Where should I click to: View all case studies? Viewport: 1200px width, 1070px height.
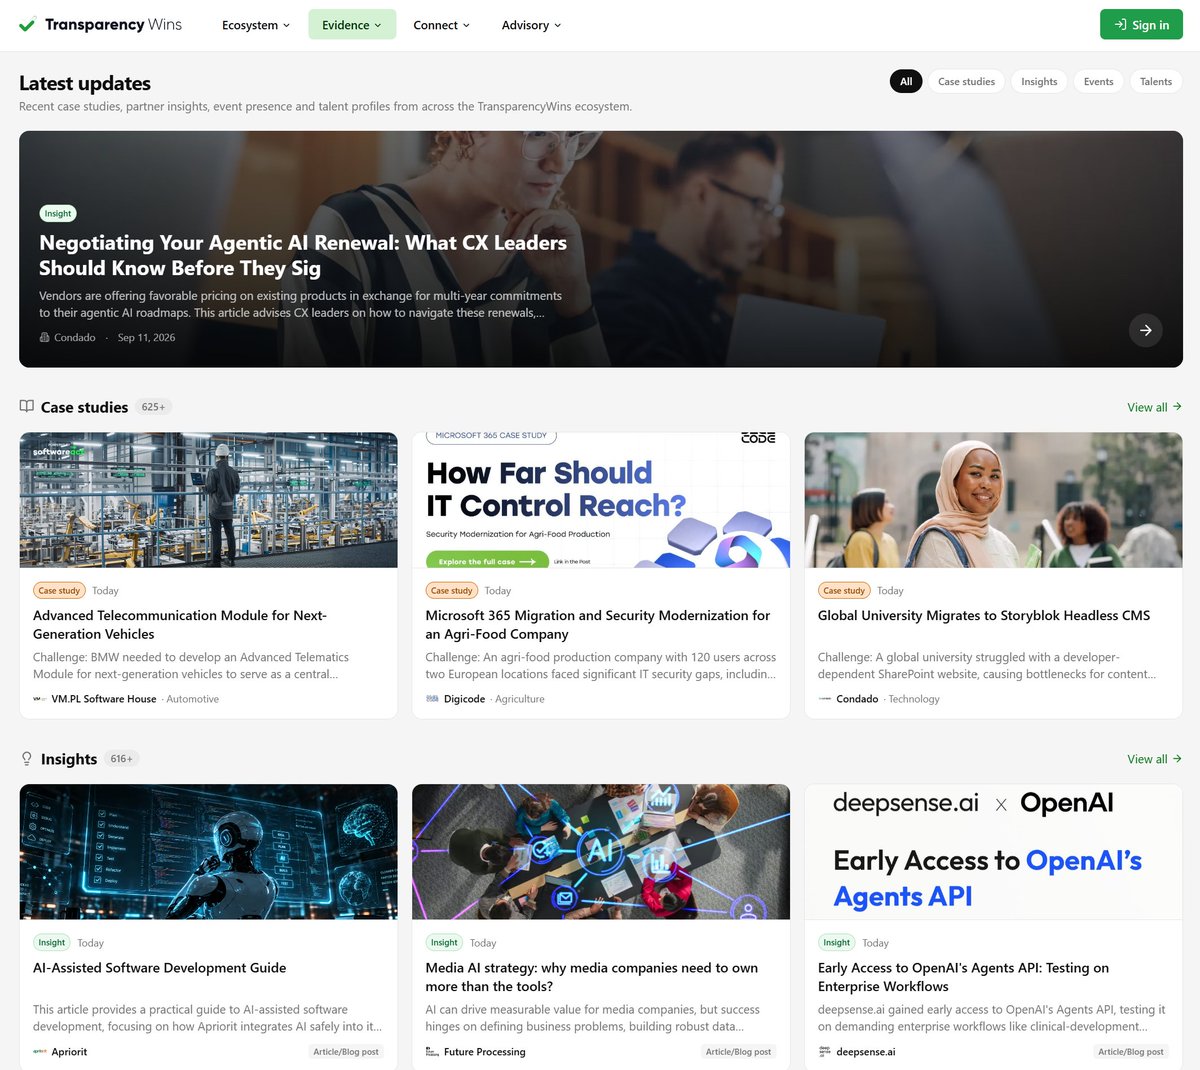1155,407
